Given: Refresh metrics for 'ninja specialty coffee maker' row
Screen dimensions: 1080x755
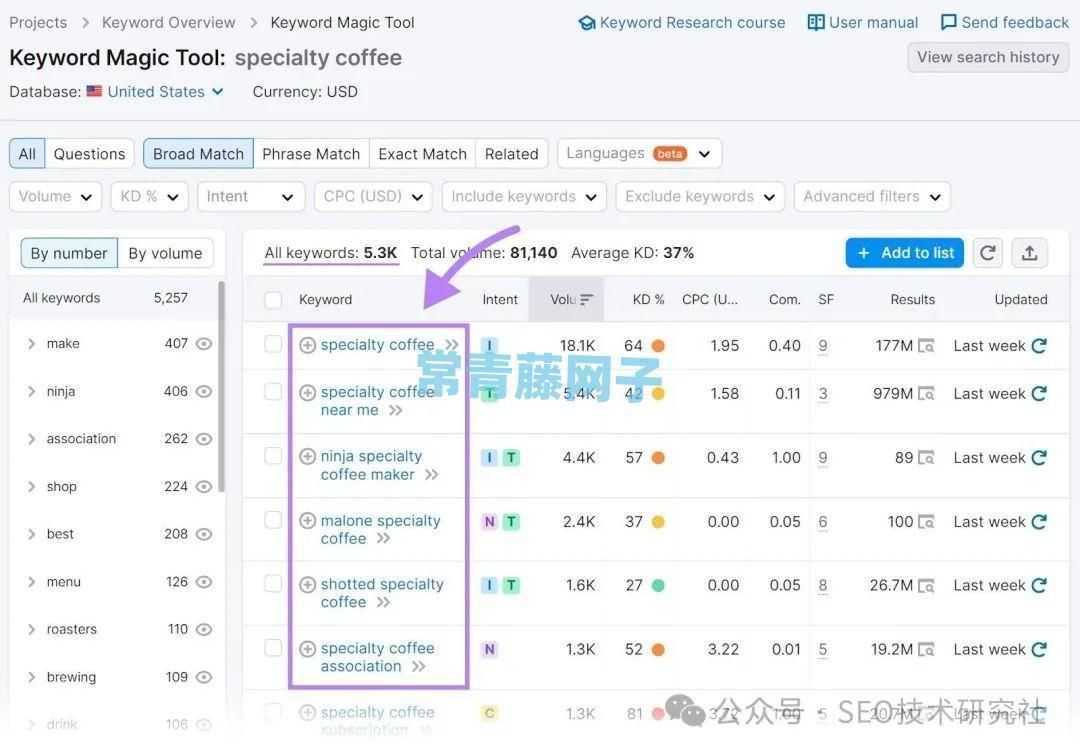Looking at the screenshot, I should pos(1039,457).
